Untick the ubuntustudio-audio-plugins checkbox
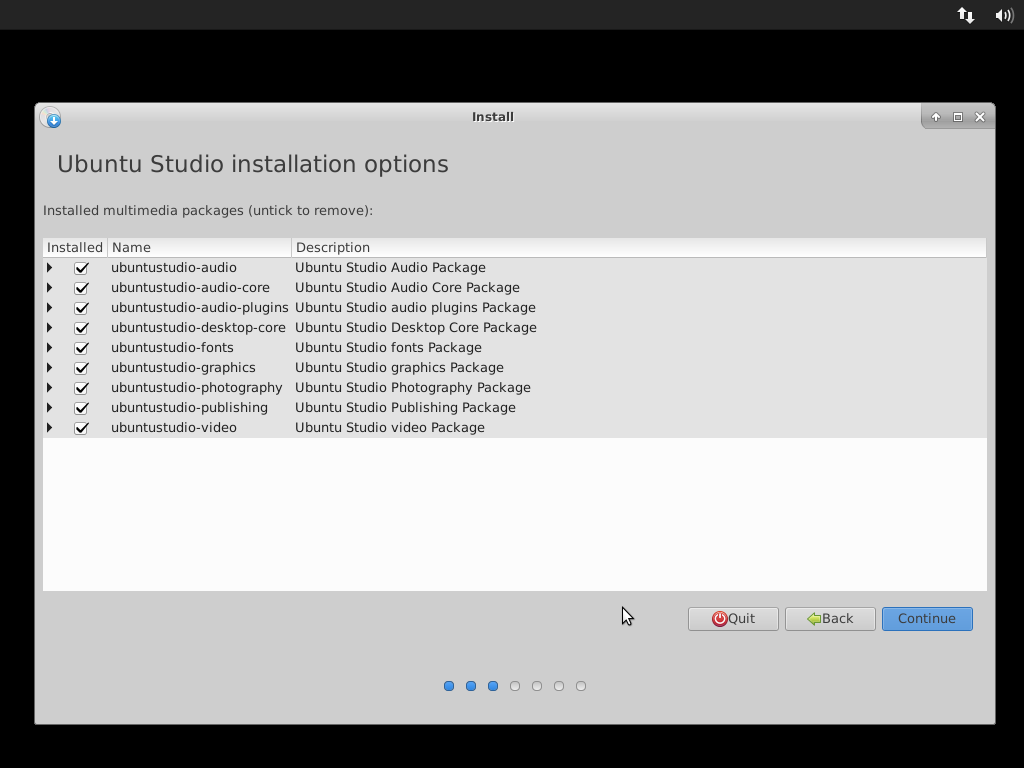The width and height of the screenshot is (1024, 768). coord(82,308)
